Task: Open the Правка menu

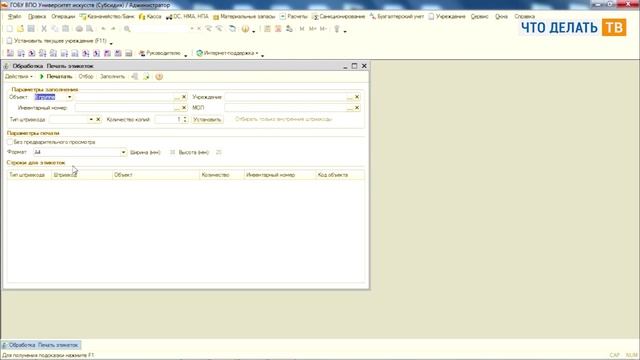Action: point(37,17)
